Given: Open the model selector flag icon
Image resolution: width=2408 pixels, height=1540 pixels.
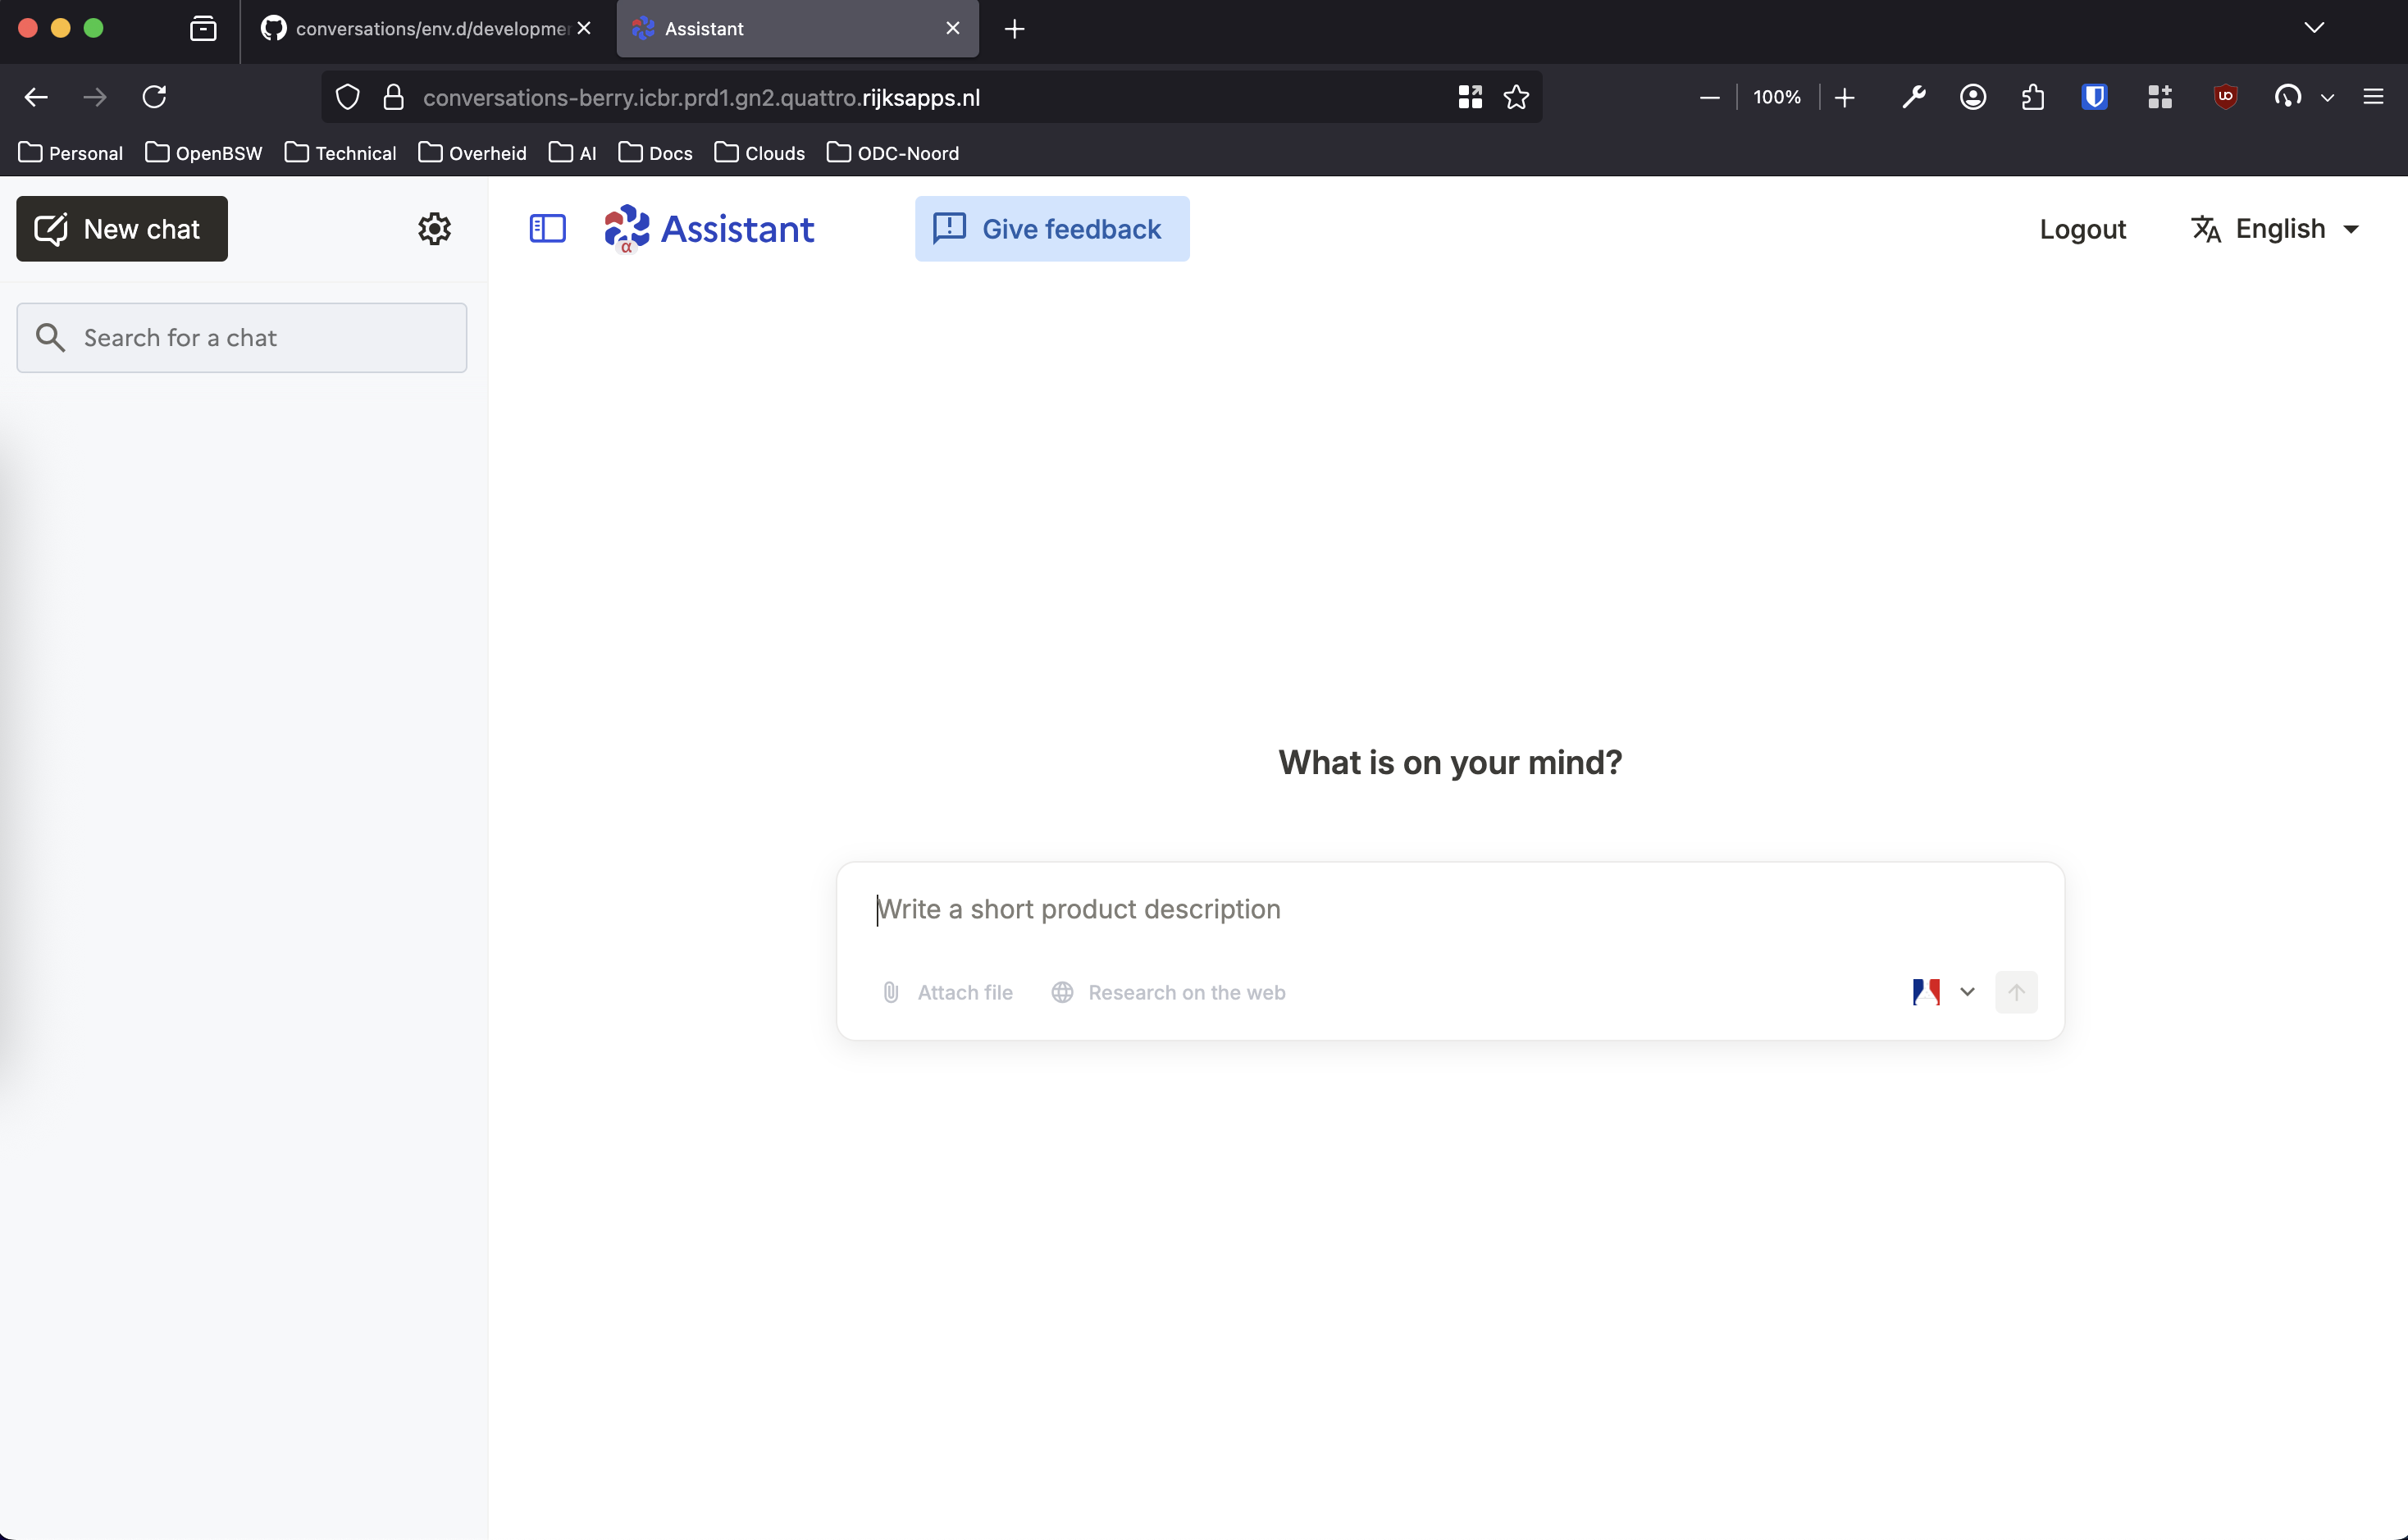Looking at the screenshot, I should tap(1925, 992).
